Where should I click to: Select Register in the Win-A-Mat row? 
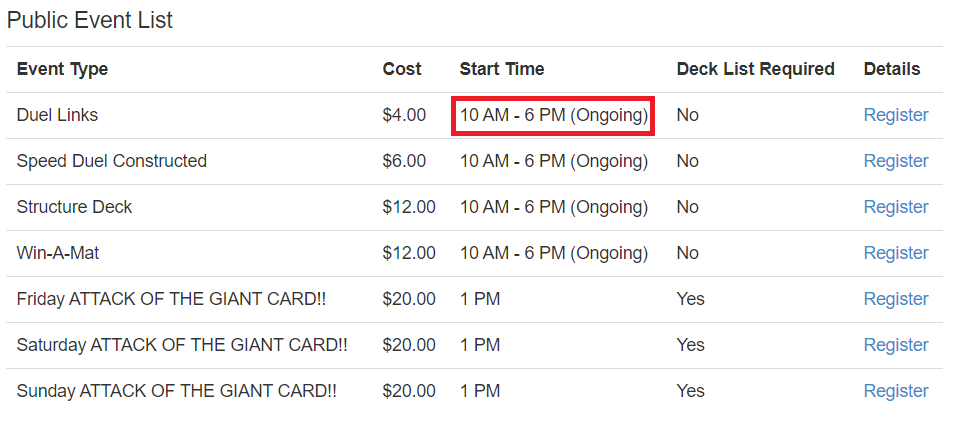click(896, 253)
